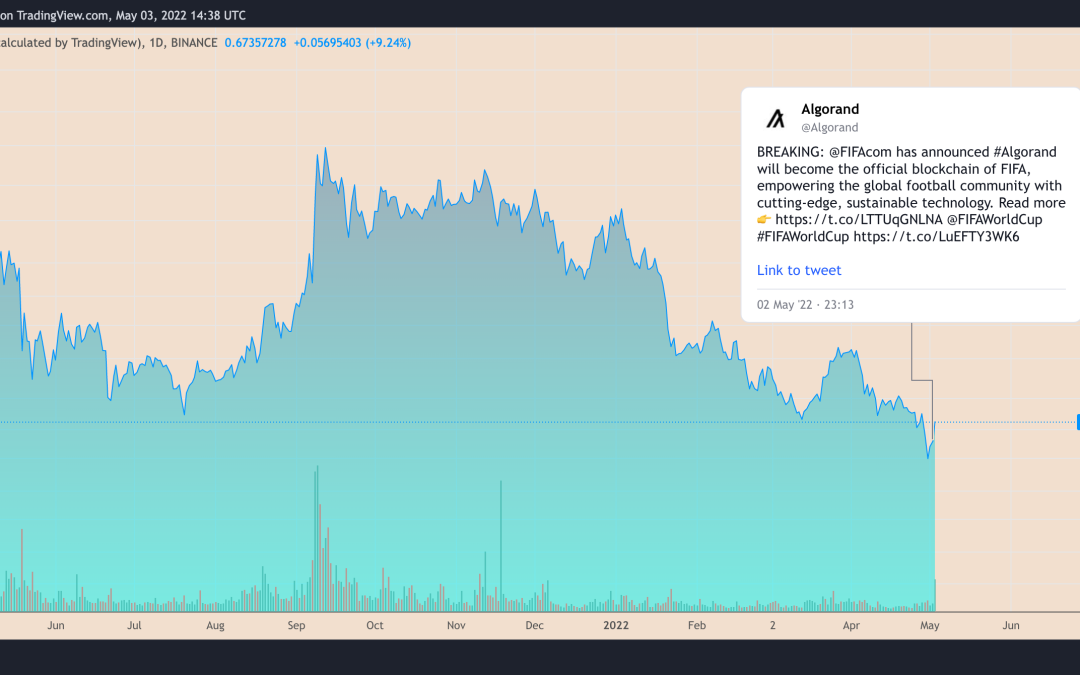This screenshot has height=675, width=1080.
Task: Click the 'Nov' time axis label
Action: point(456,625)
